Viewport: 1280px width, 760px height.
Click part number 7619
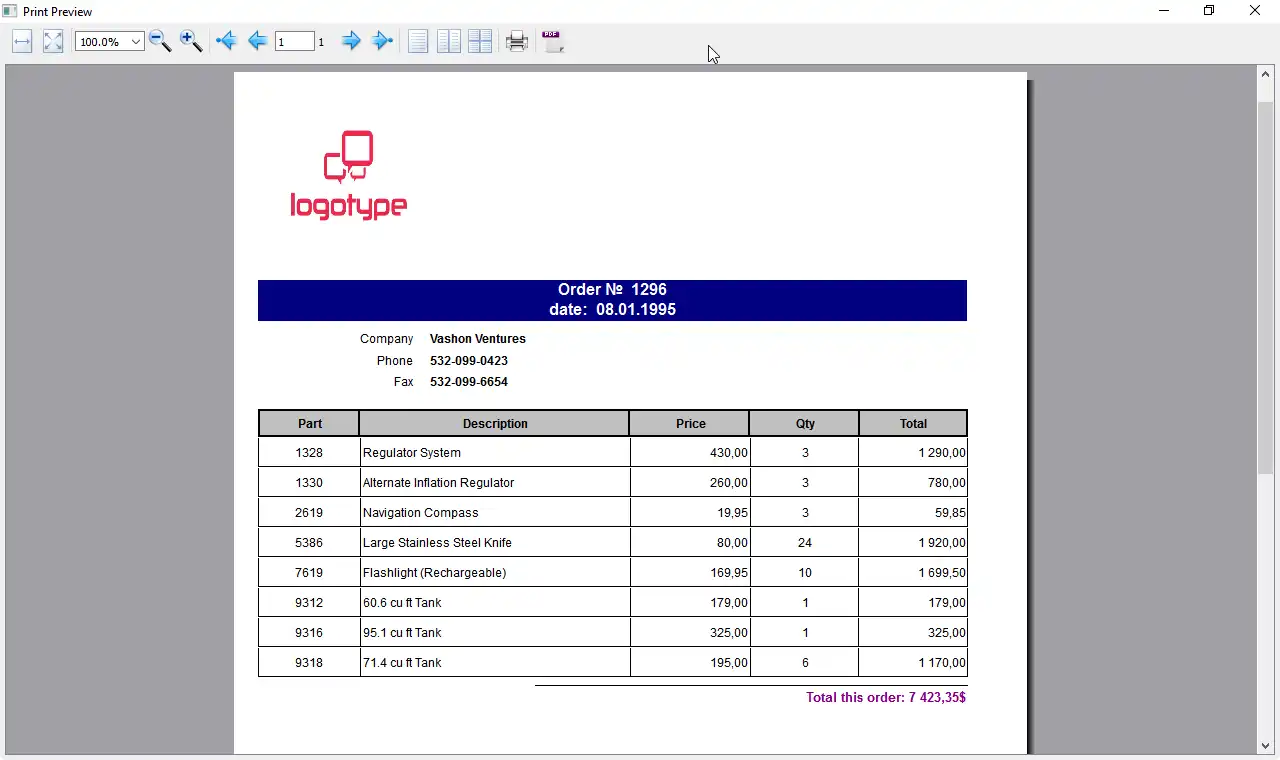click(309, 573)
